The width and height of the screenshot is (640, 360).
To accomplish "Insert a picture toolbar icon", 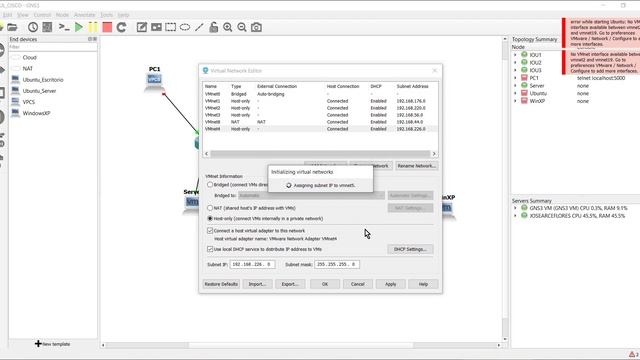I will pos(156,27).
